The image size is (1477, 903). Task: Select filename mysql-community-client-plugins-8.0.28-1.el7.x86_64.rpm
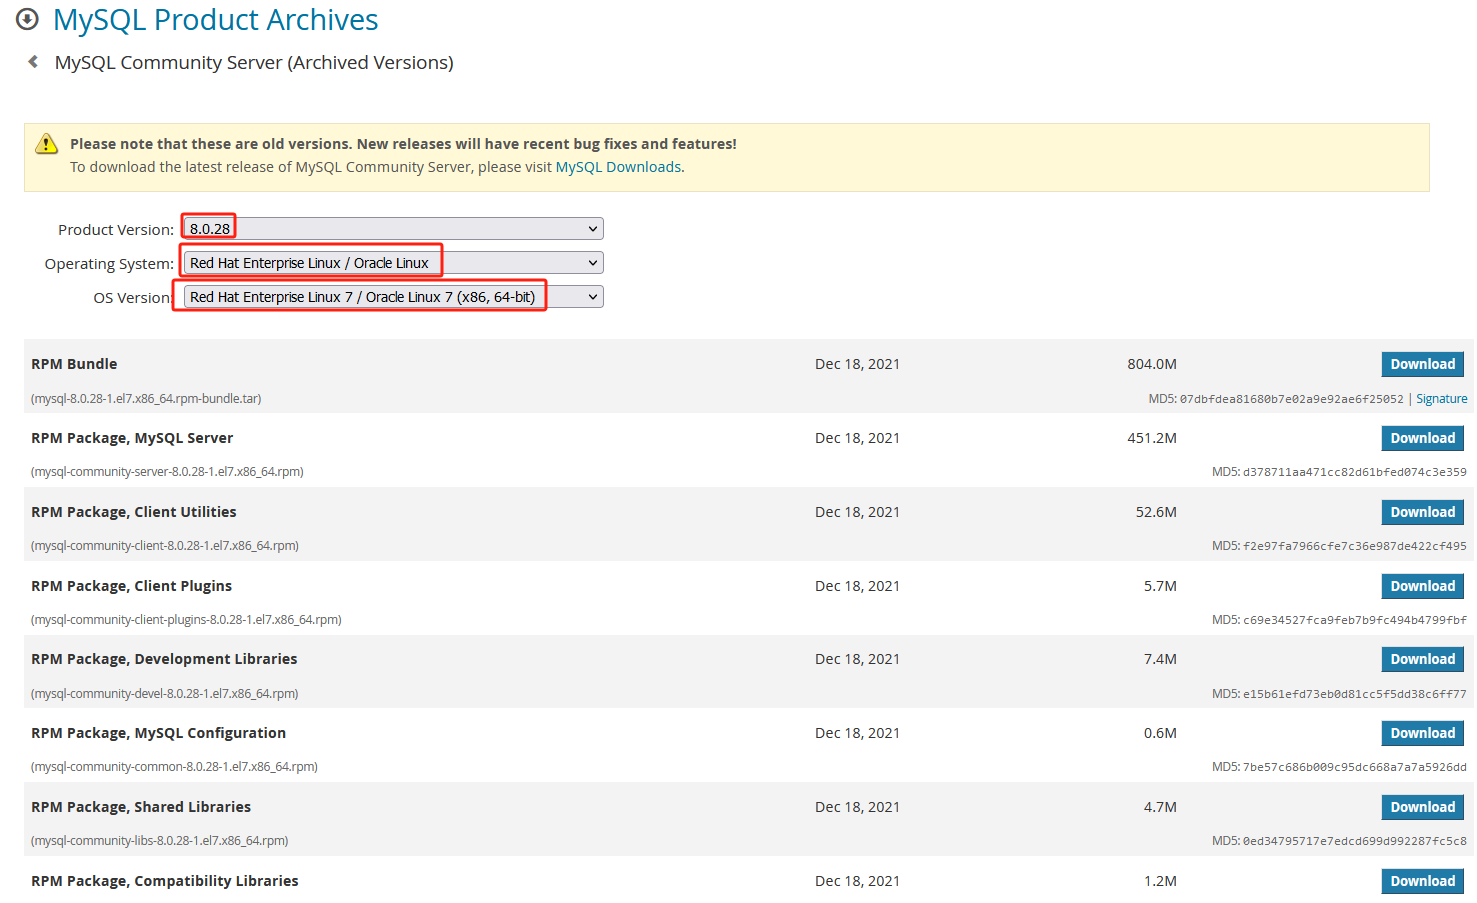pyautogui.click(x=186, y=620)
